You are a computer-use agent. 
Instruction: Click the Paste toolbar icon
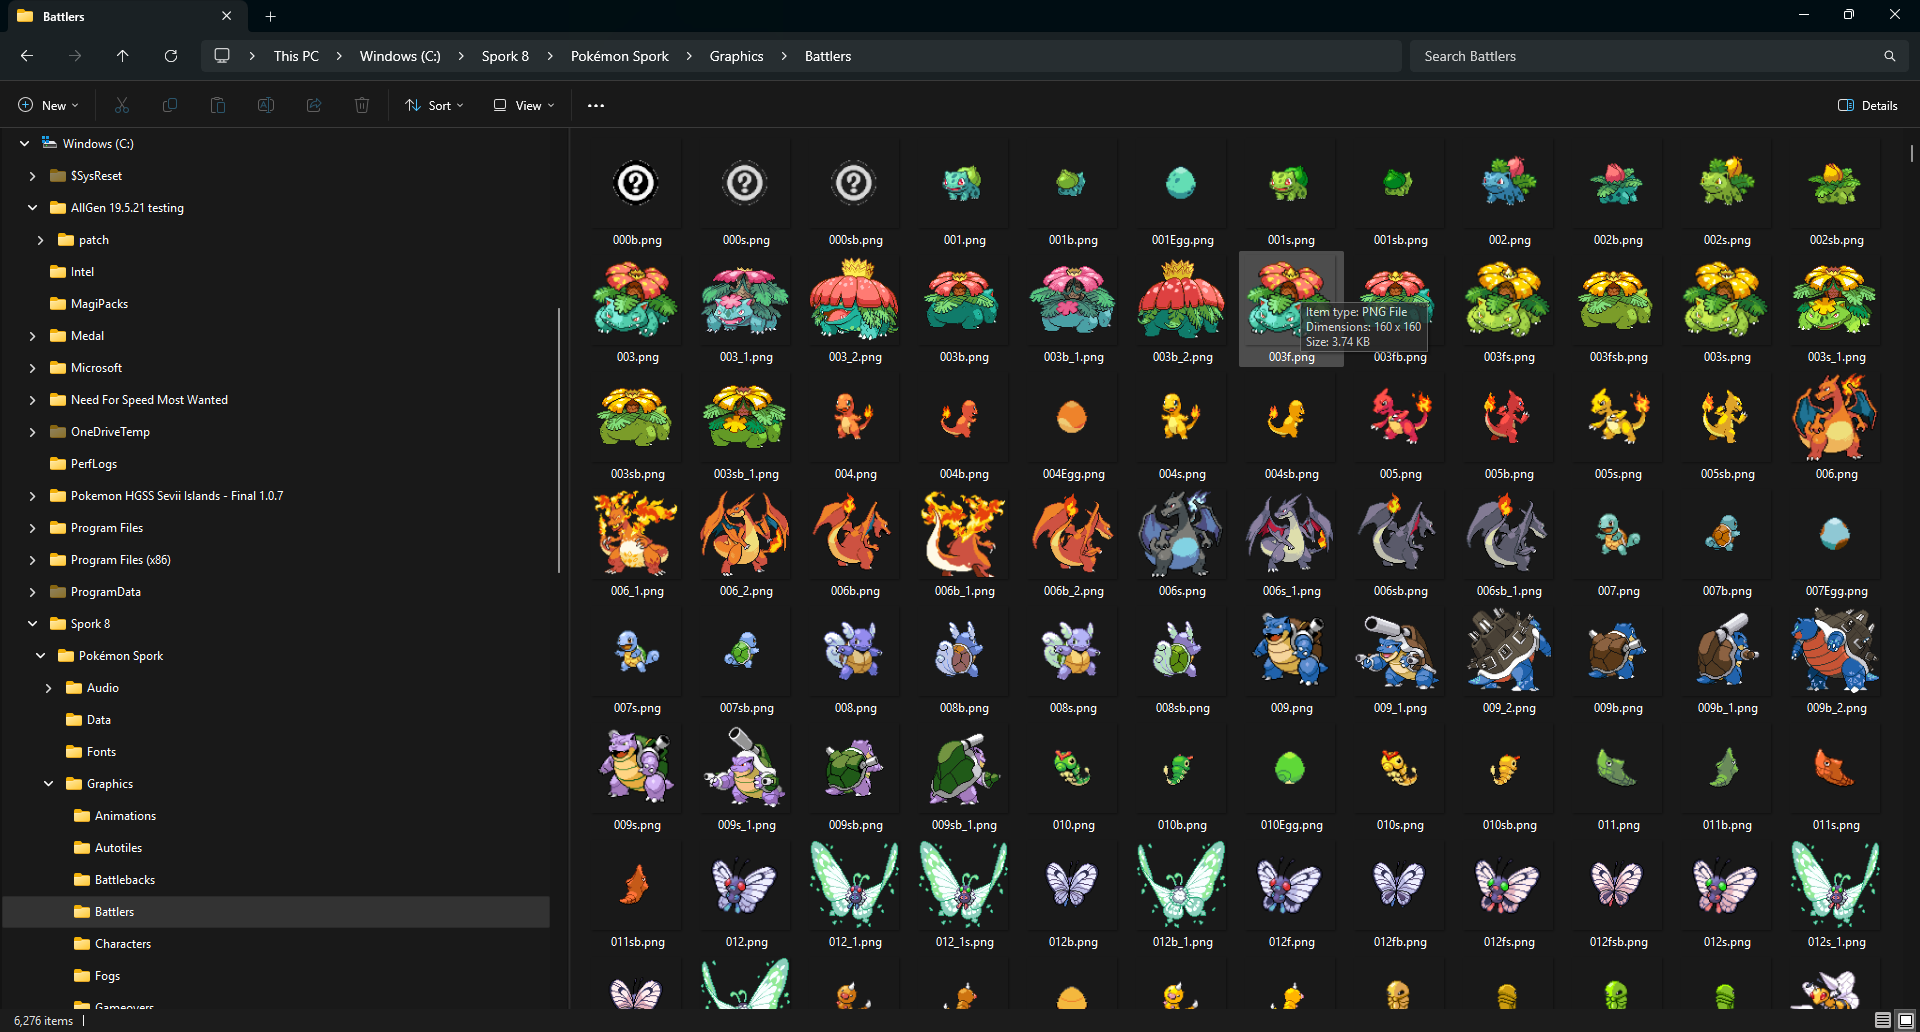(x=218, y=105)
